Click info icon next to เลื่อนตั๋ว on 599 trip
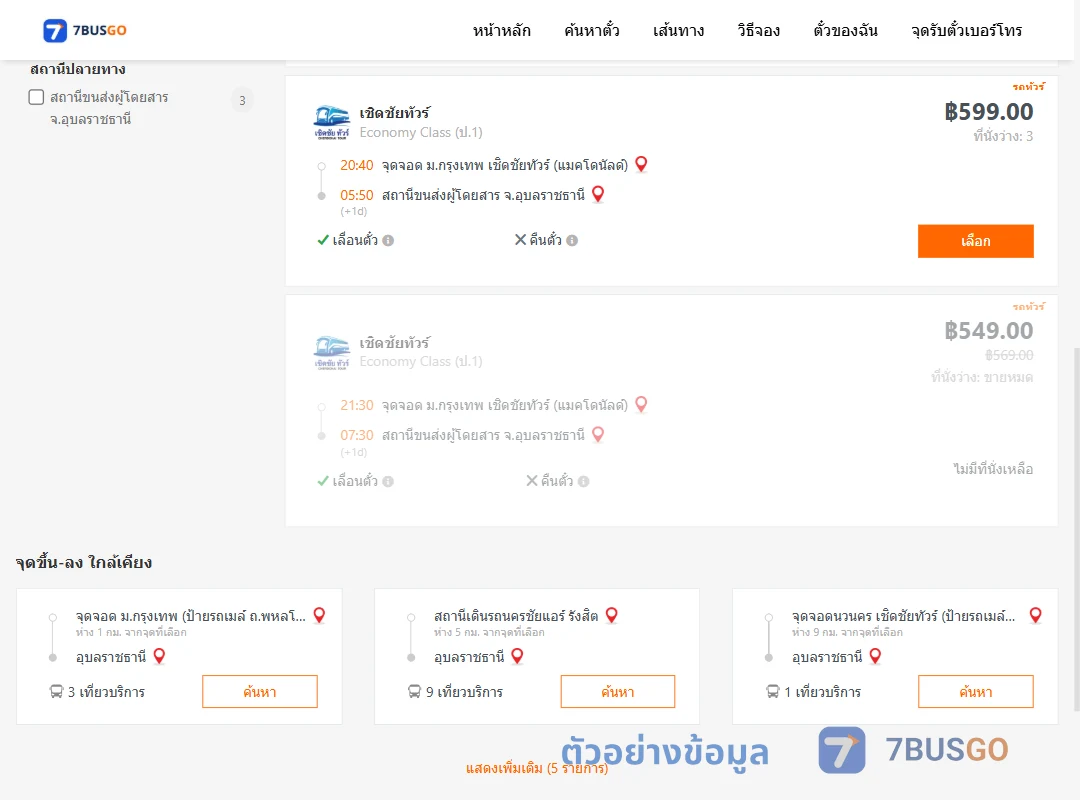Image resolution: width=1080 pixels, height=800 pixels. tap(388, 240)
